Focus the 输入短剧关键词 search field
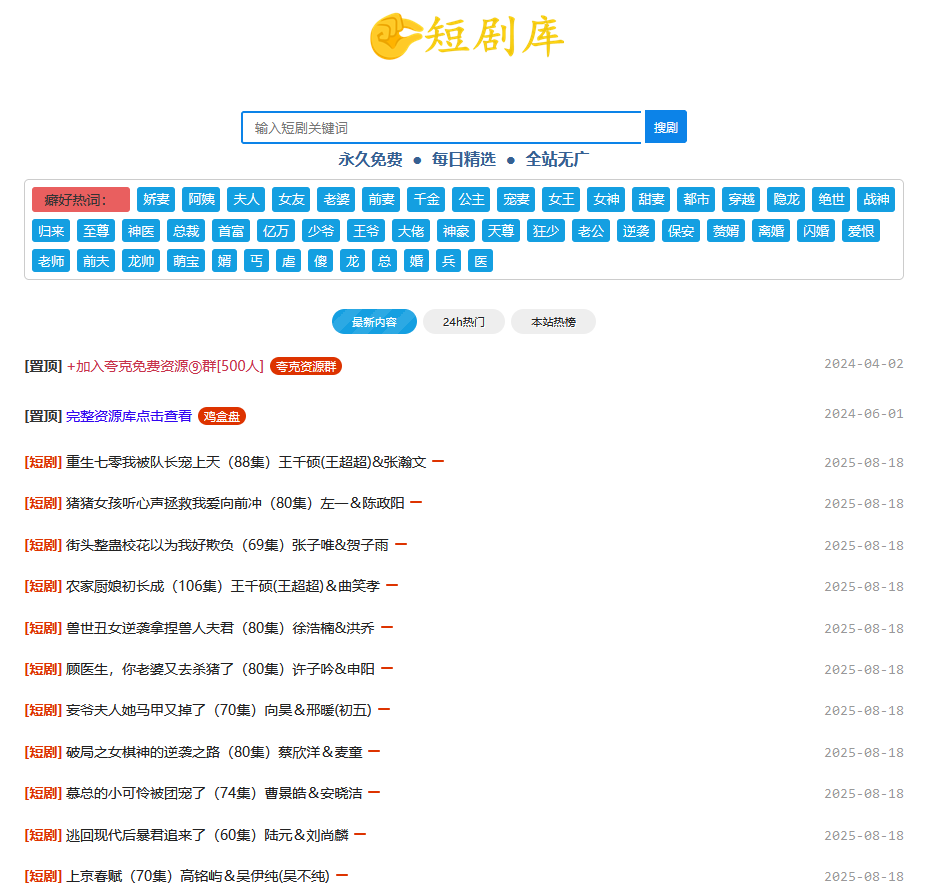 pos(441,128)
